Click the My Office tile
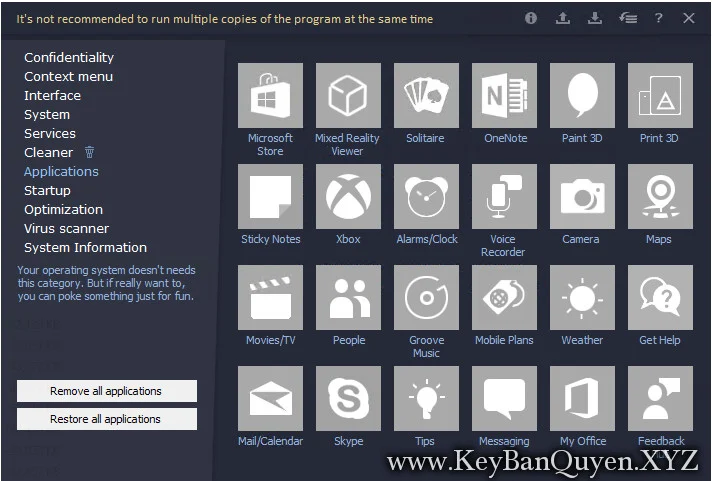This screenshot has width=712, height=481. pyautogui.click(x=583, y=398)
